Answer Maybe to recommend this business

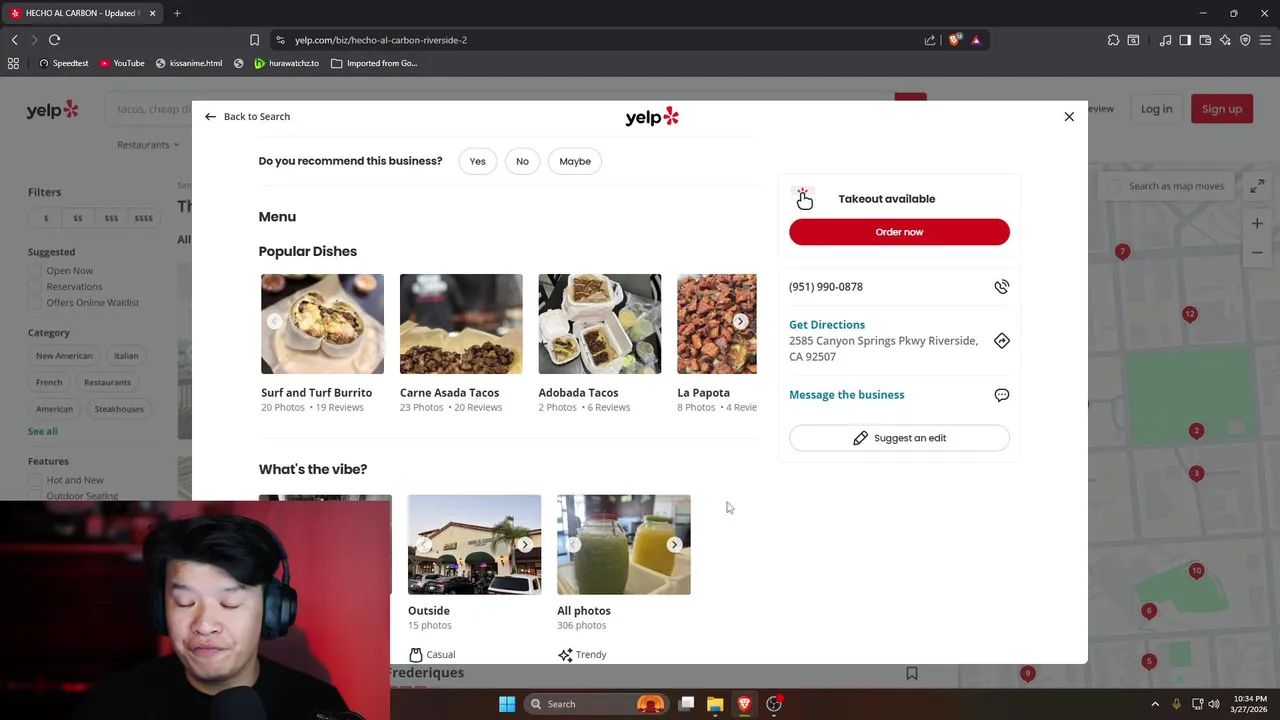(575, 161)
